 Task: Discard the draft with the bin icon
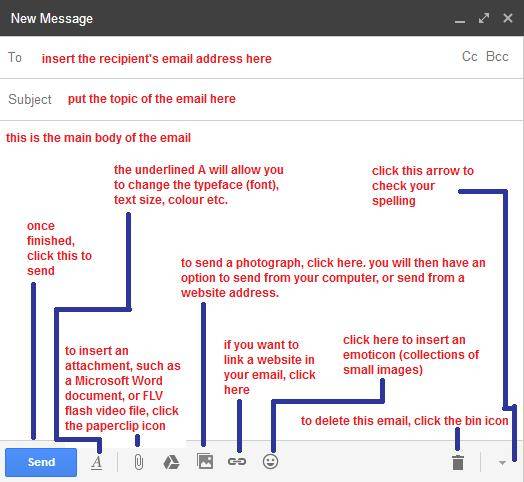click(458, 462)
